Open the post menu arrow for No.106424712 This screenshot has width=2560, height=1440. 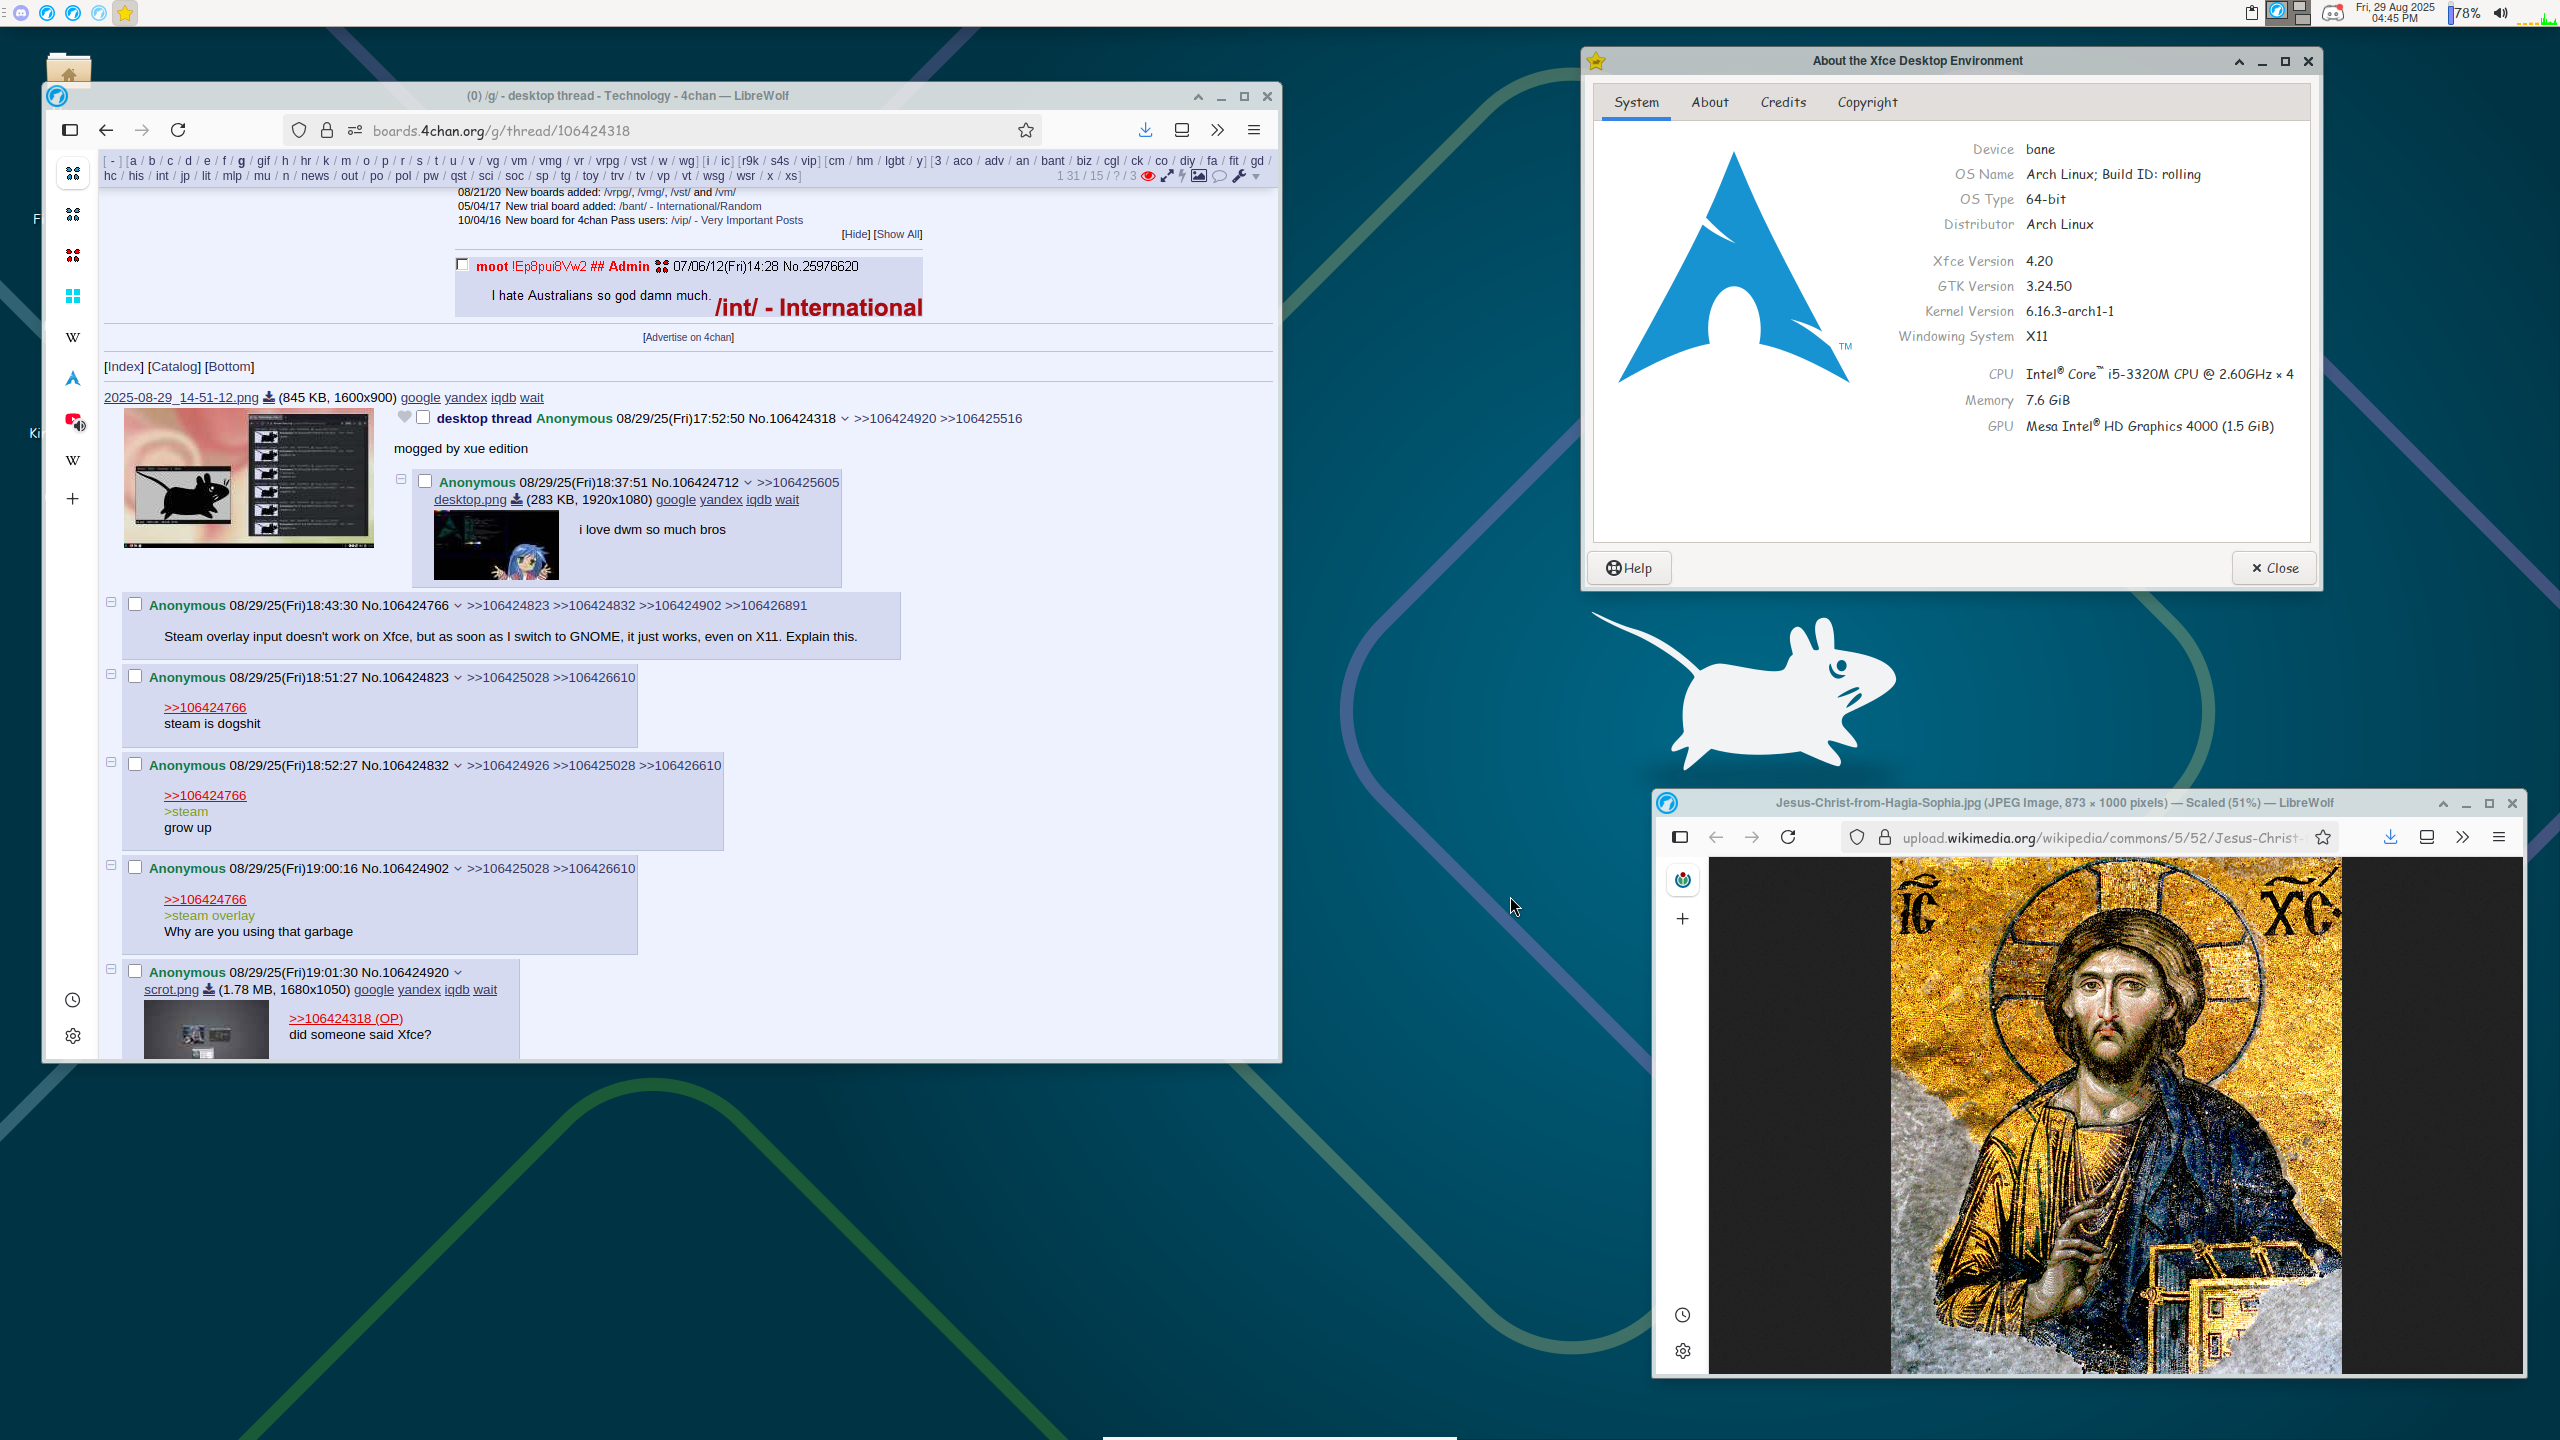click(x=747, y=483)
